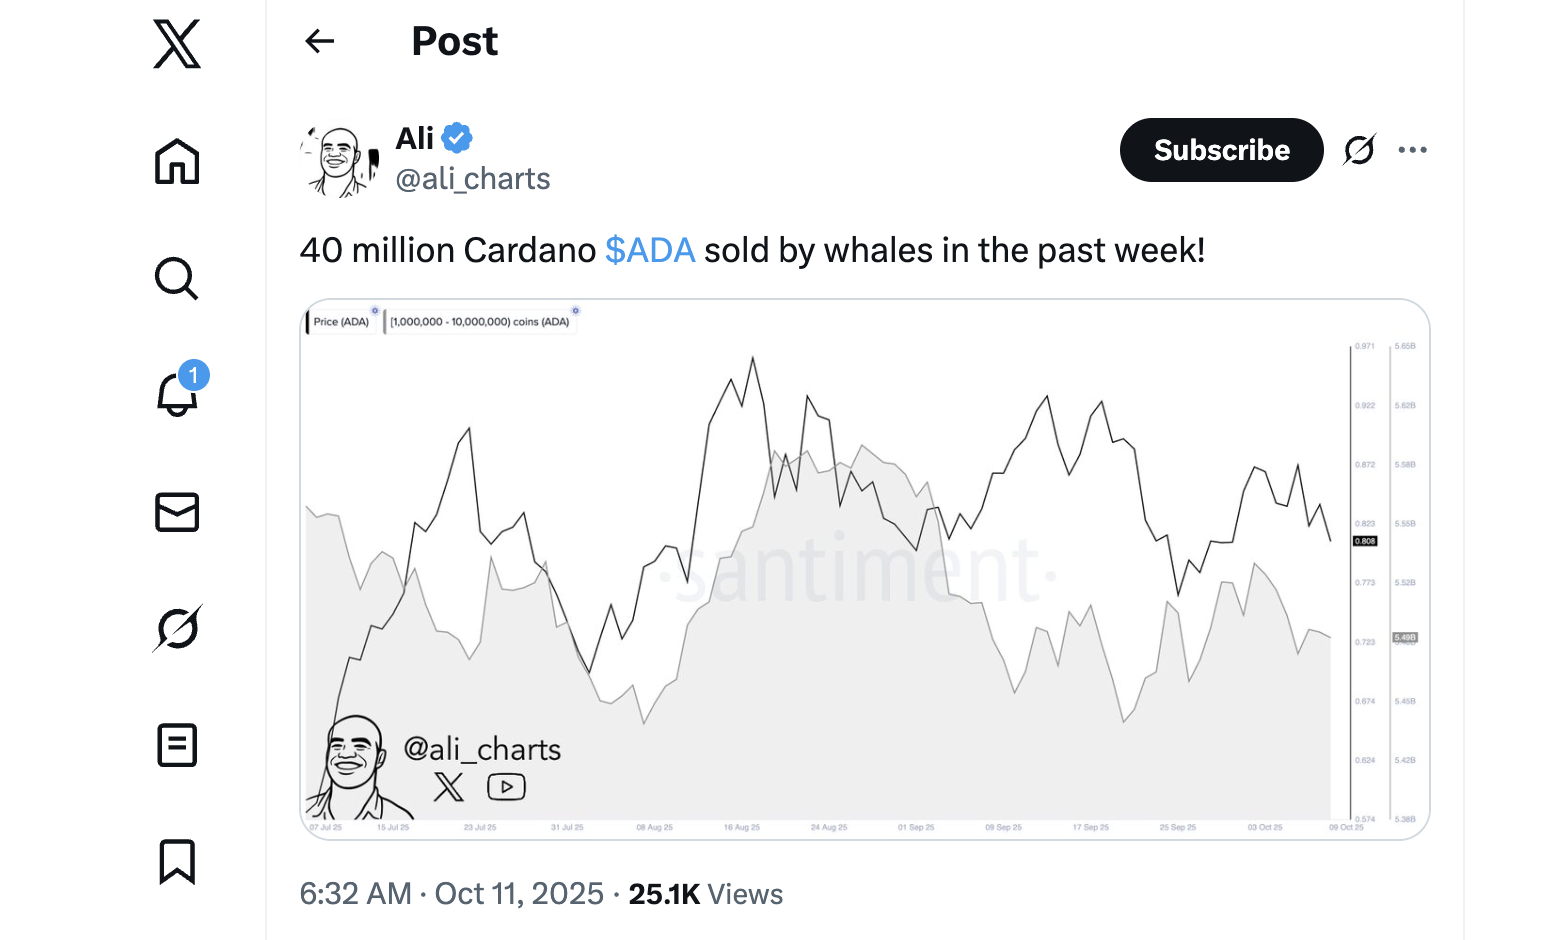Open Notifications with the bell icon
This screenshot has width=1550, height=940.
[x=177, y=395]
